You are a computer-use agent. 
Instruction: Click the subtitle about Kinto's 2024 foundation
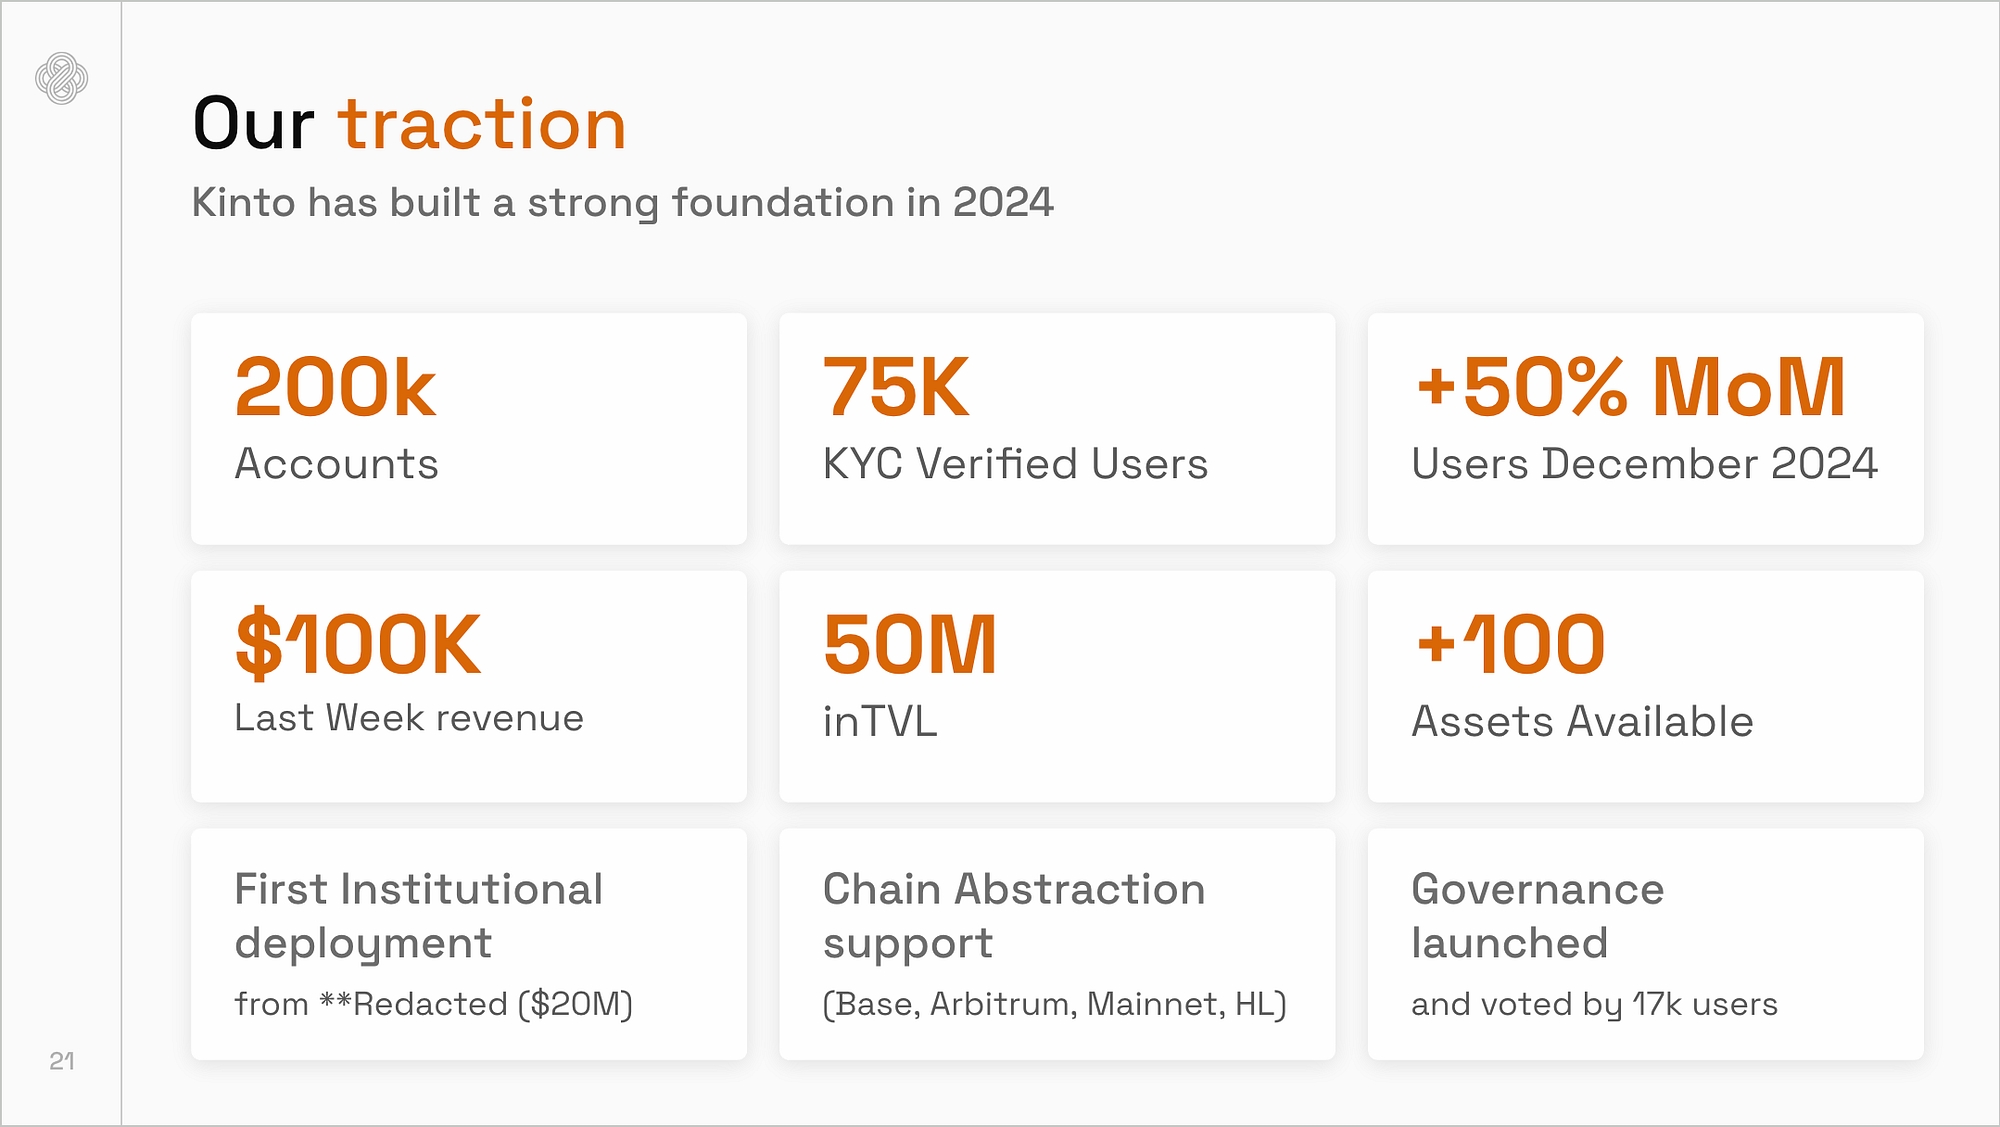(622, 202)
